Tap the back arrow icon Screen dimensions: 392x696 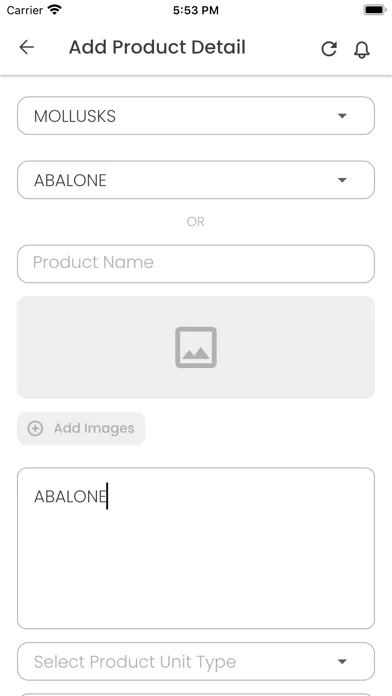coord(27,47)
